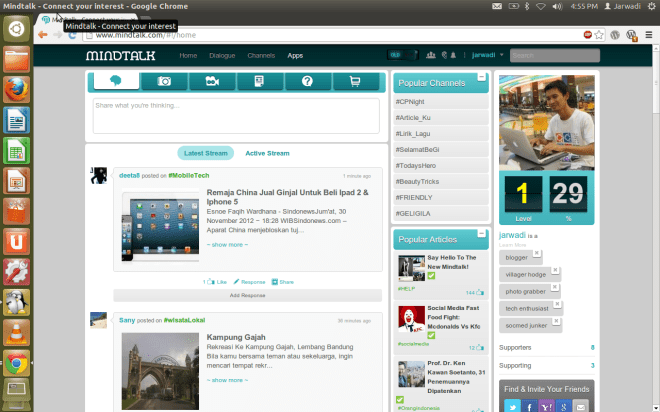Viewport: 660px width, 412px height.
Task: Launch Firefox from the Ubuntu dock
Action: pos(16,90)
